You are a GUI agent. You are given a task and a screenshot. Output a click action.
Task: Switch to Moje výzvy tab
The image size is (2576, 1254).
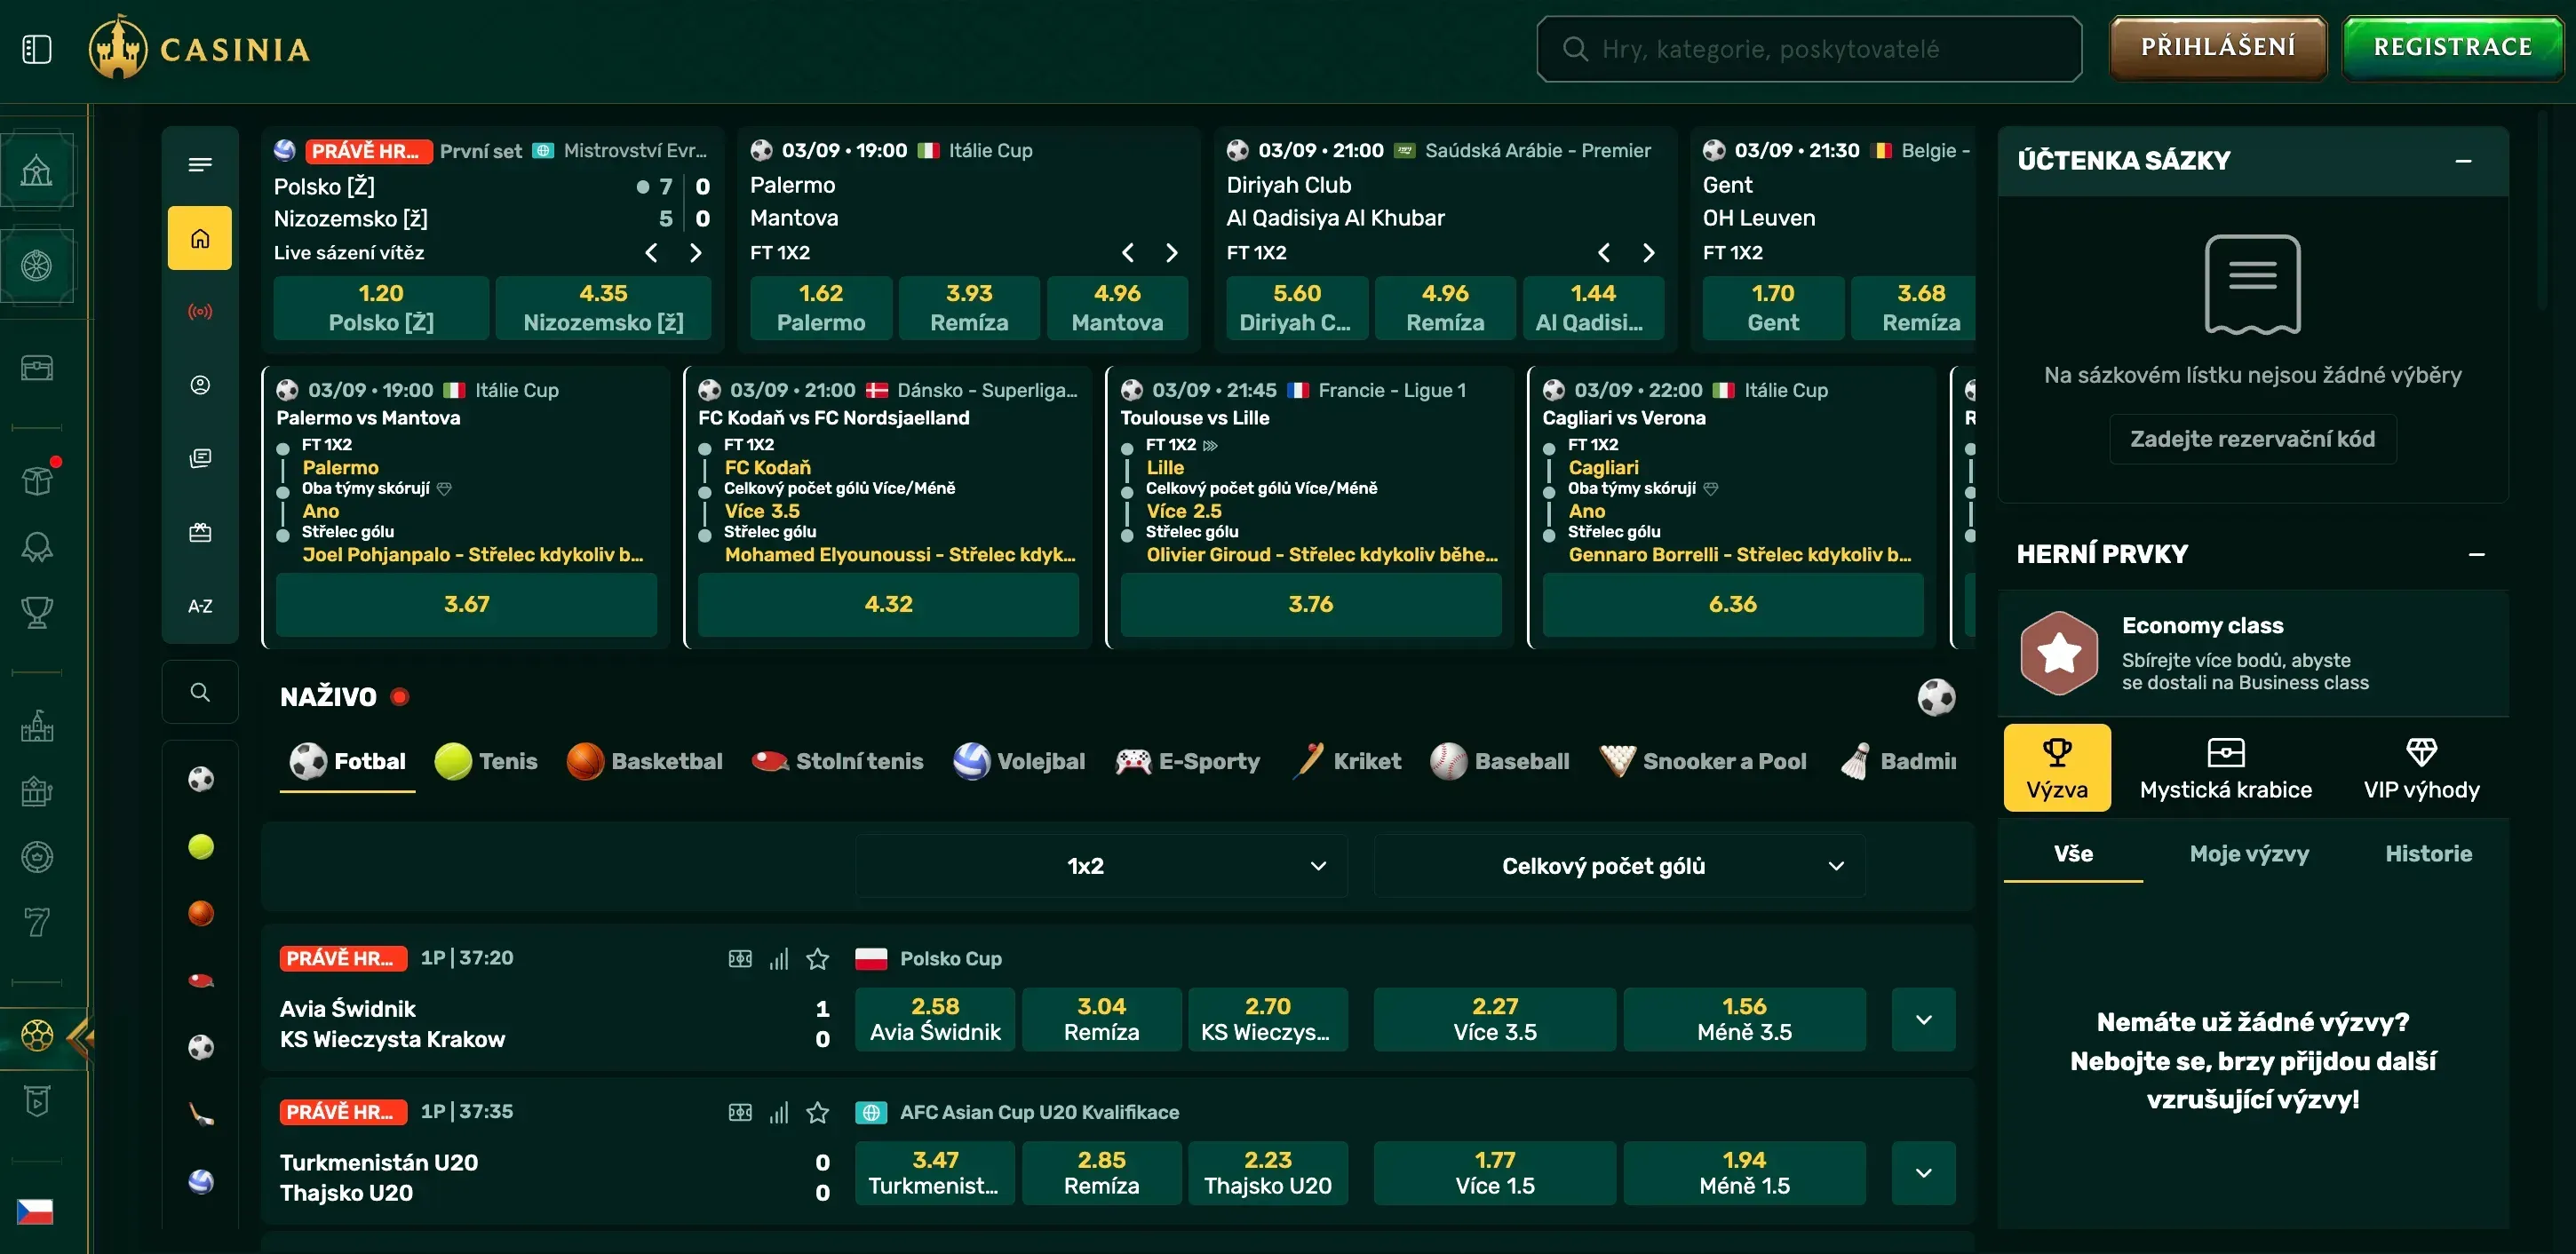[x=2249, y=854]
